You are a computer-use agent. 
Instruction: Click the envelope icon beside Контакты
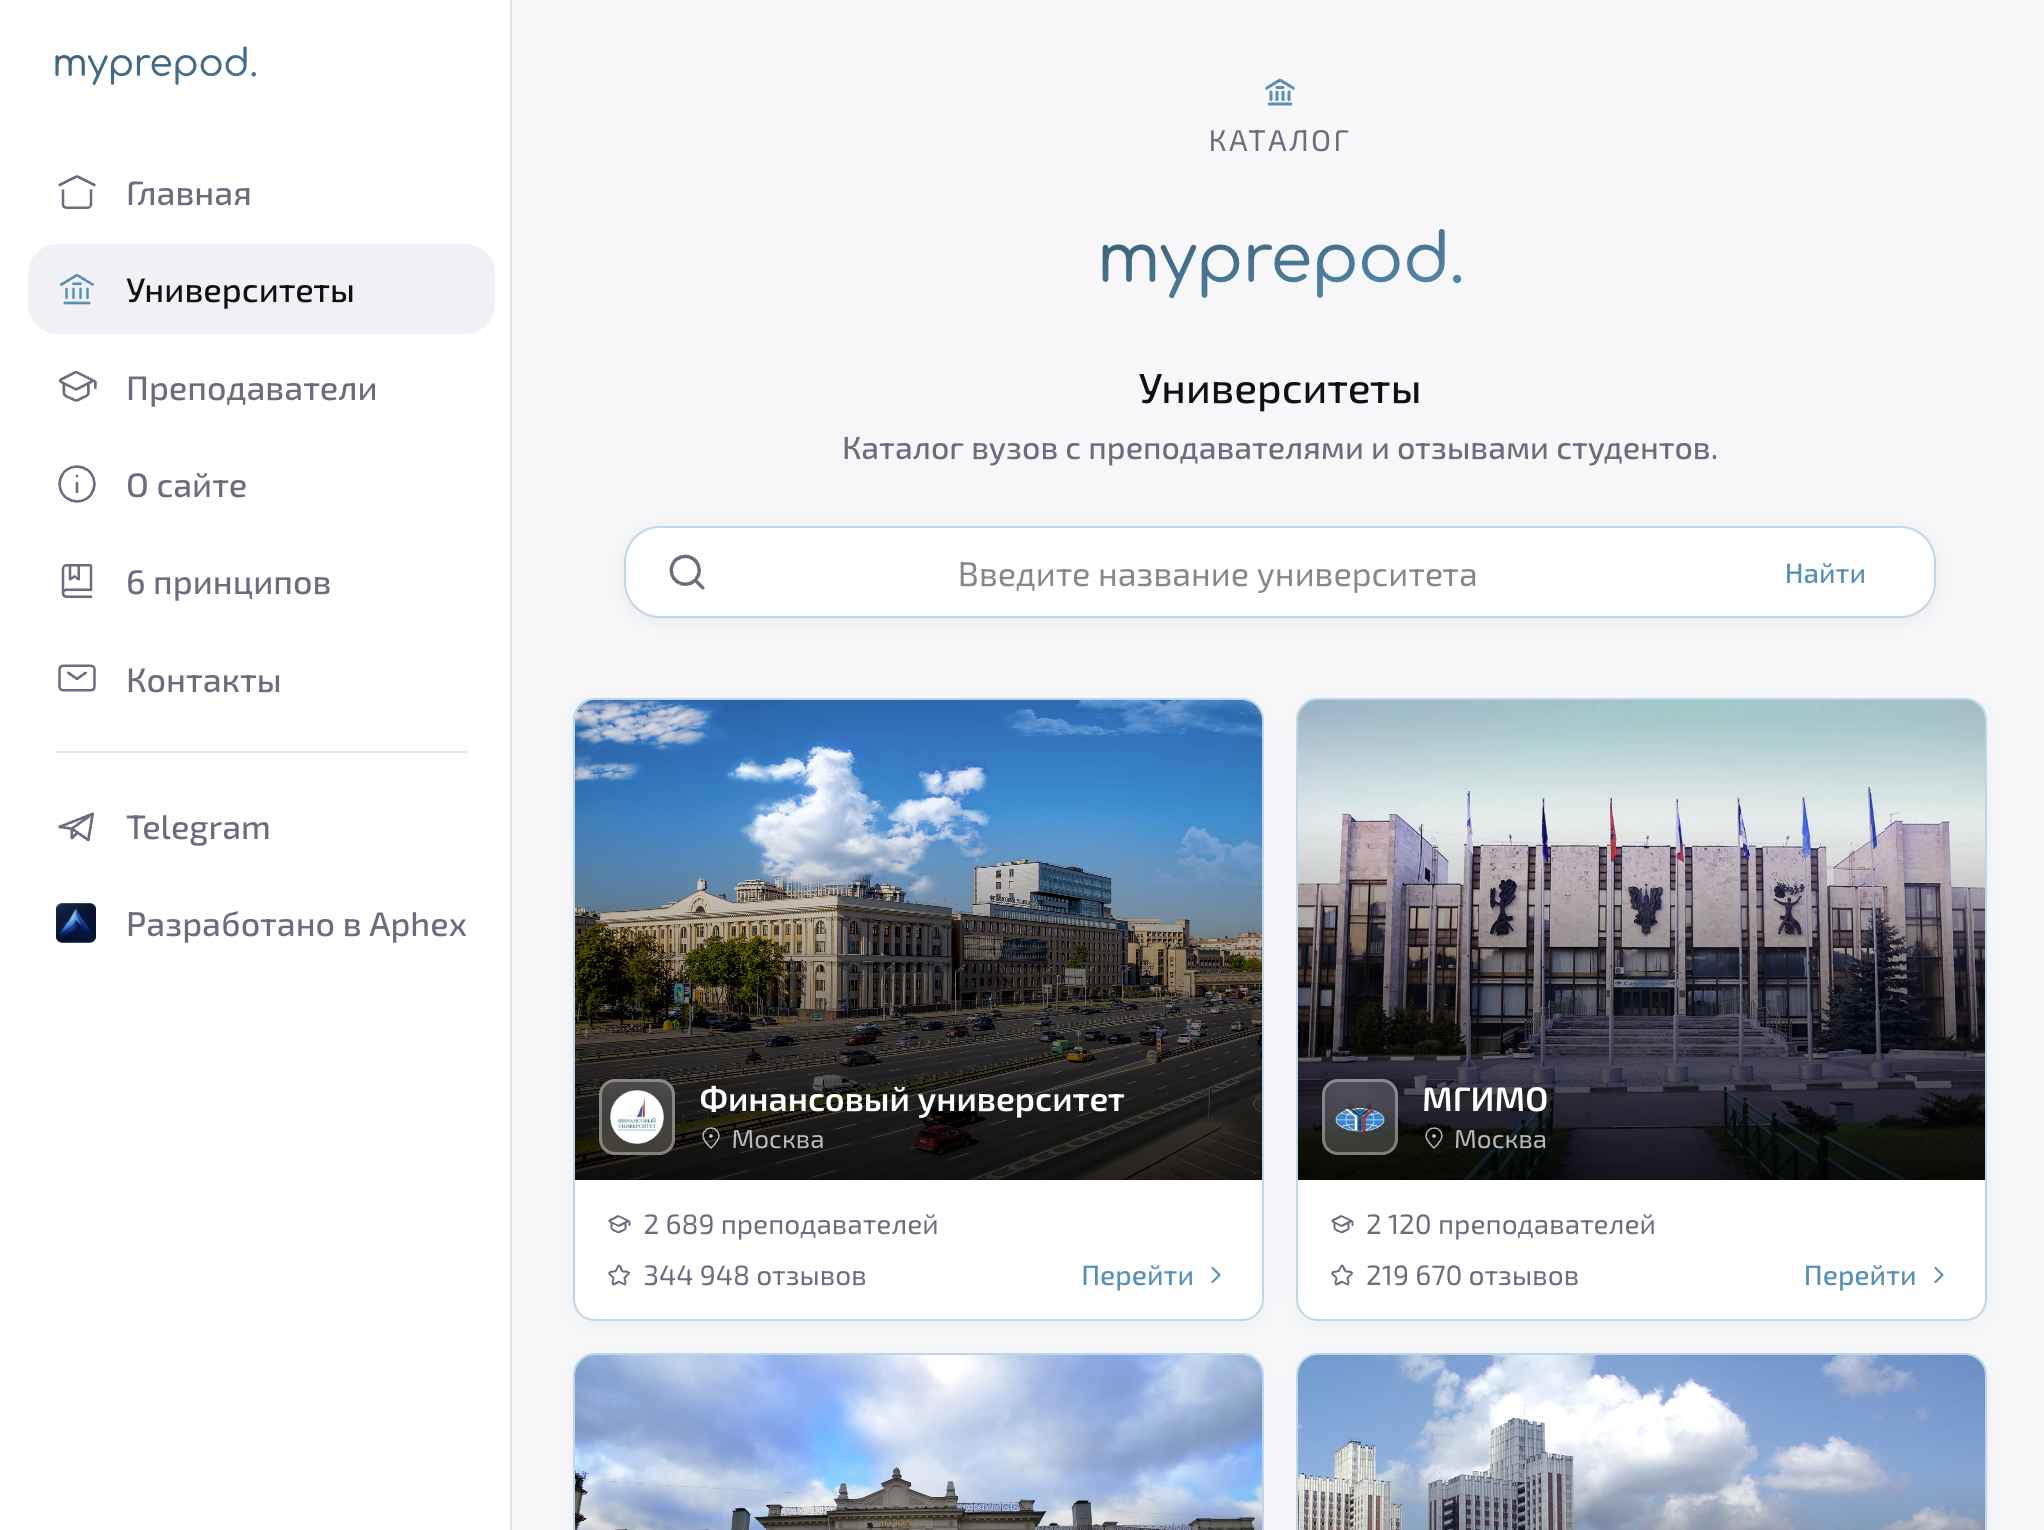[x=77, y=678]
